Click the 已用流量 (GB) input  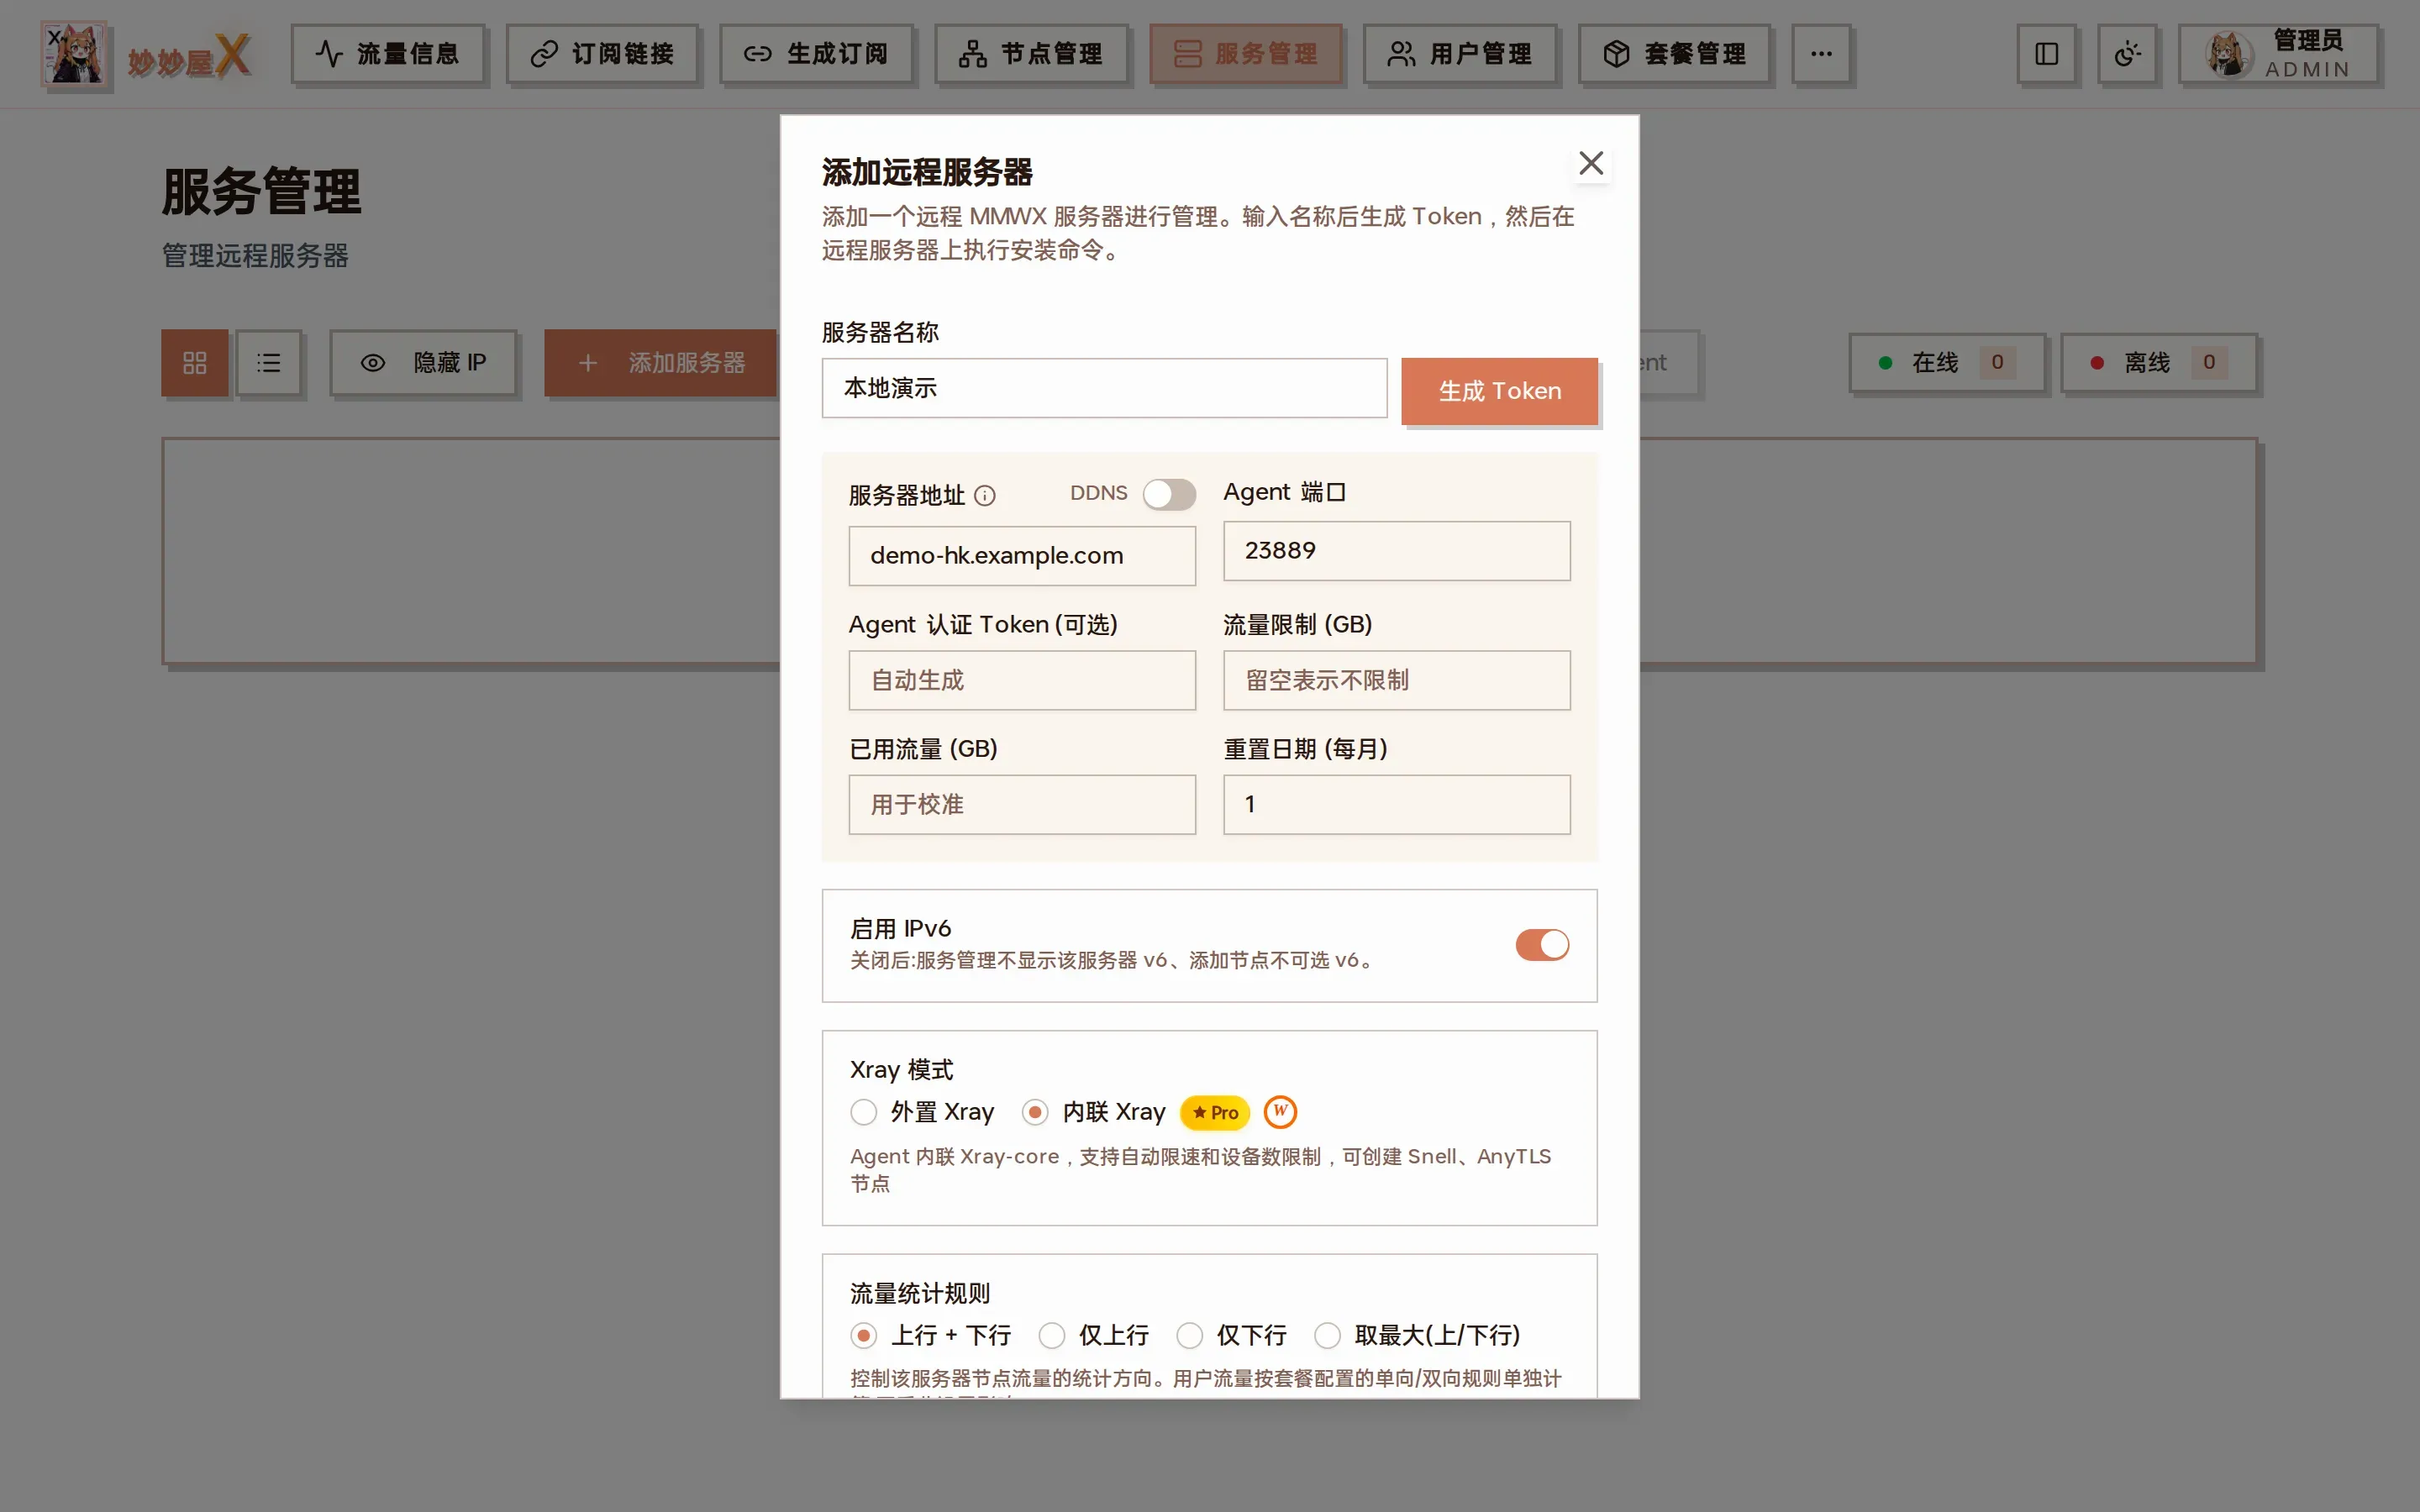[x=1022, y=805]
